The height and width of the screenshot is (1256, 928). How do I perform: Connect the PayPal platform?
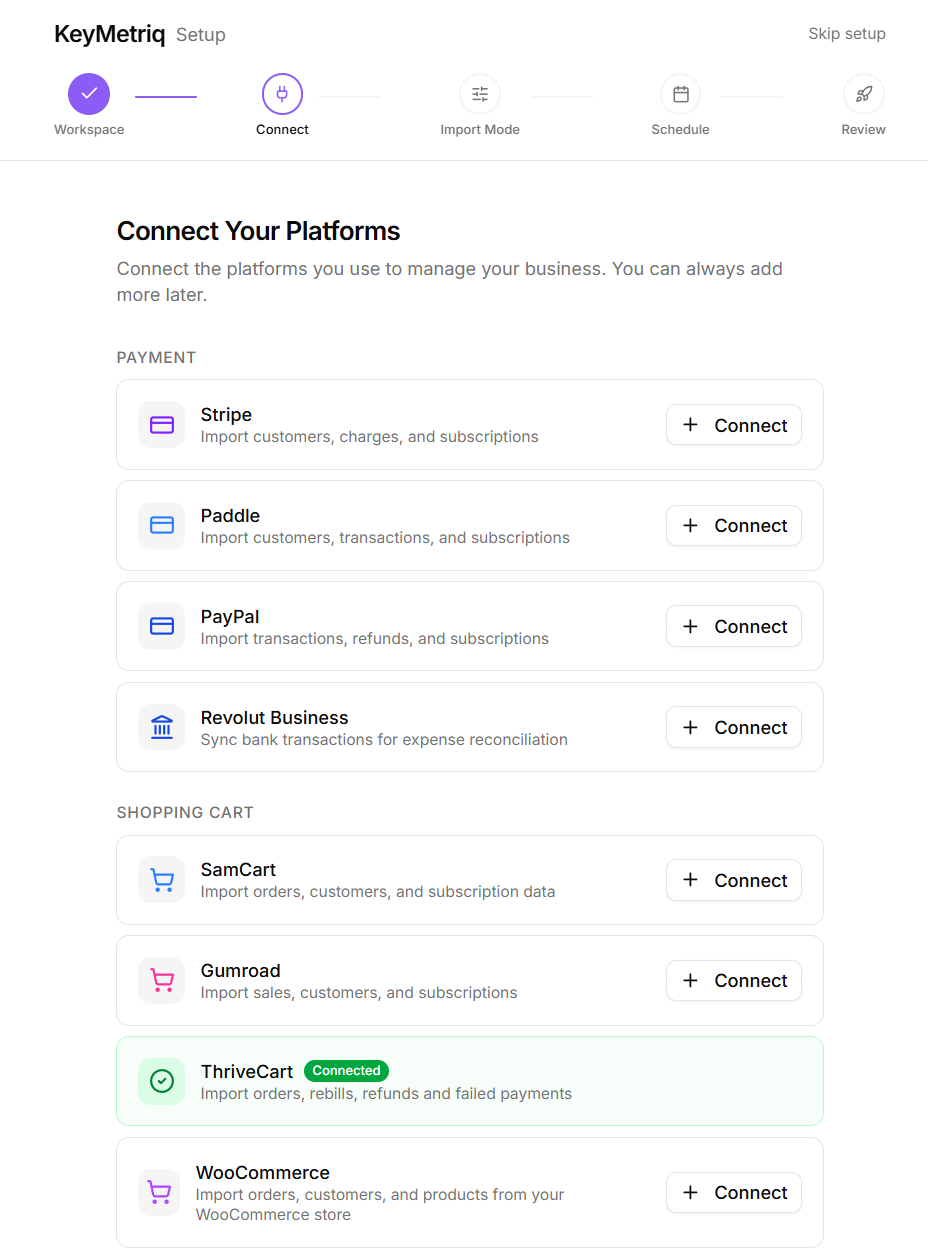(734, 626)
